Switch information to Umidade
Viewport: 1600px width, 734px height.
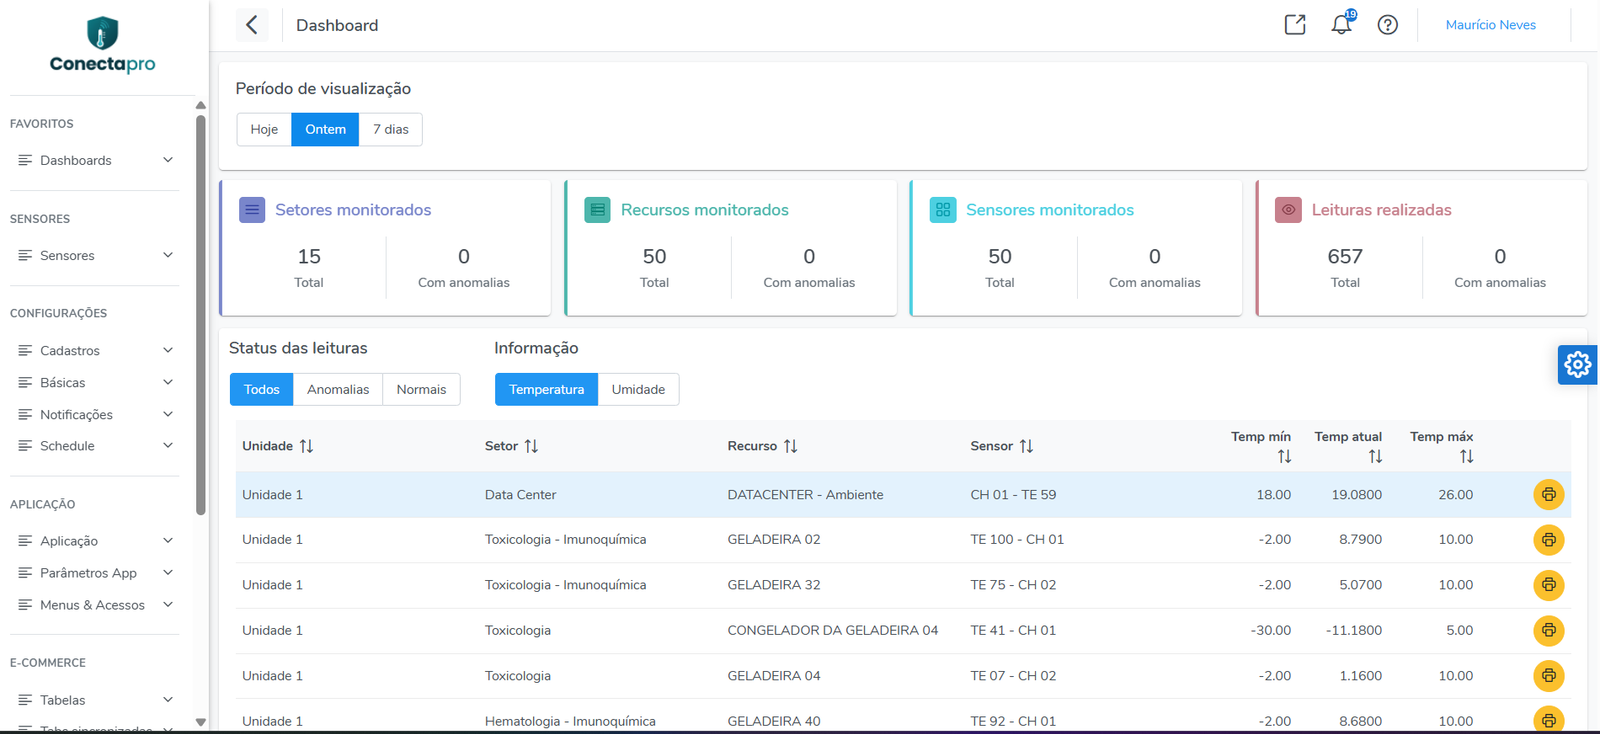point(638,389)
